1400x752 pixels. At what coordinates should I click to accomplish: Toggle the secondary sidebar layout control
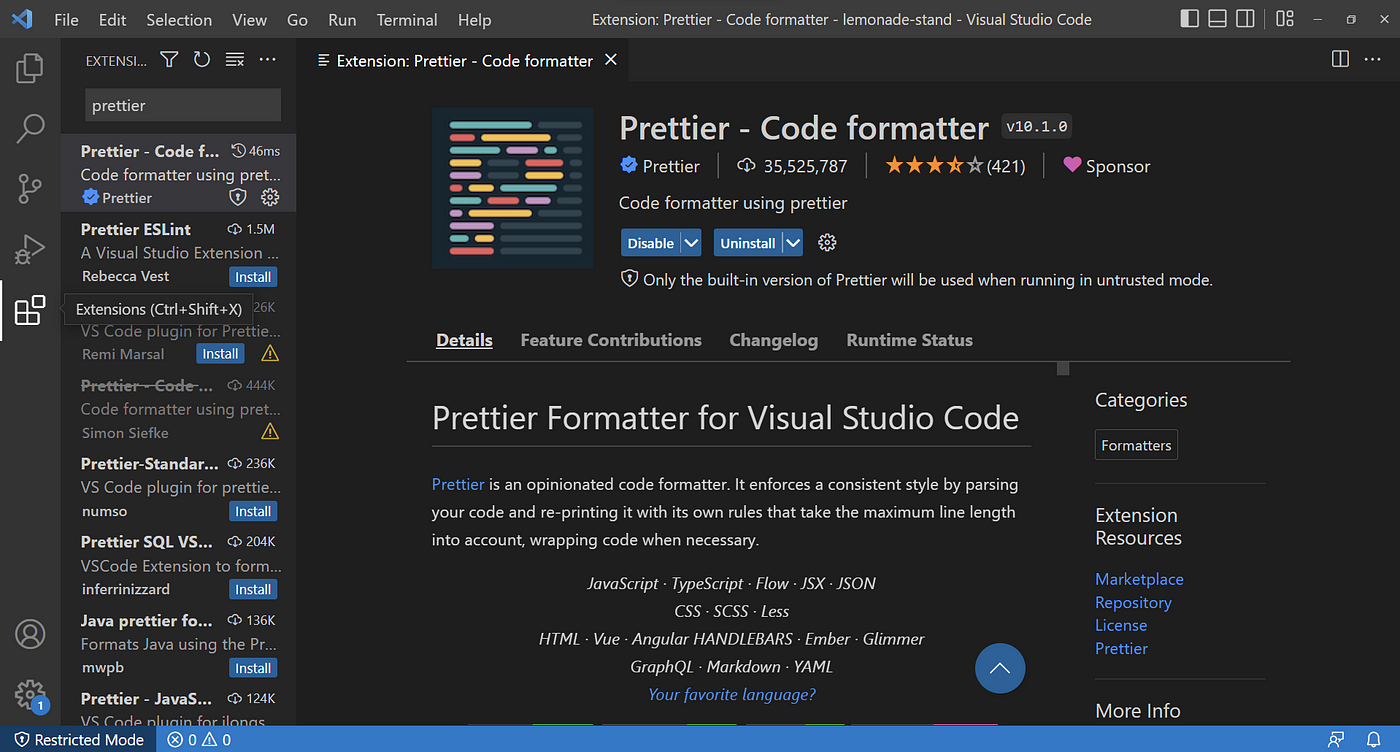coord(1243,18)
